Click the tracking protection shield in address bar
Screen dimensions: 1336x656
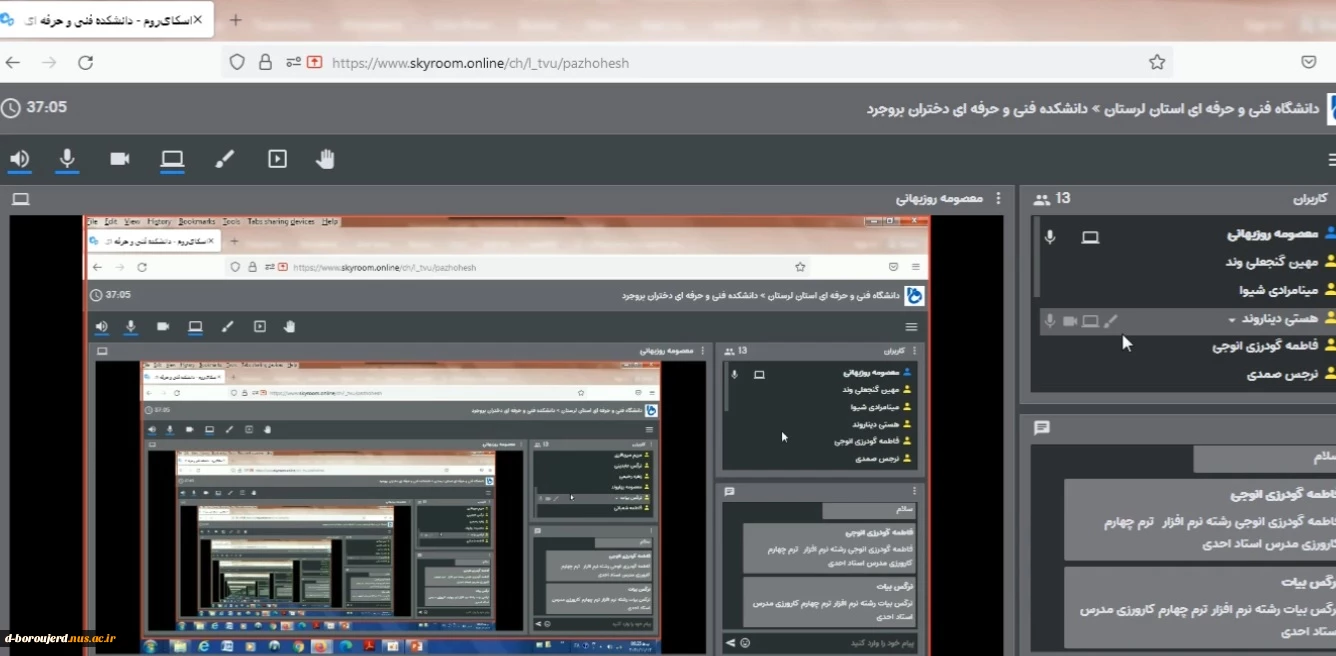(x=237, y=62)
